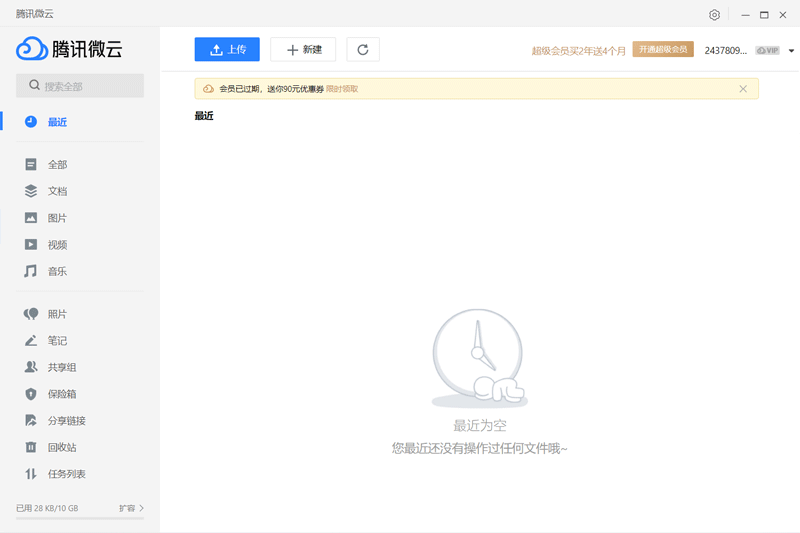Go to the 音乐 music category

tap(57, 272)
